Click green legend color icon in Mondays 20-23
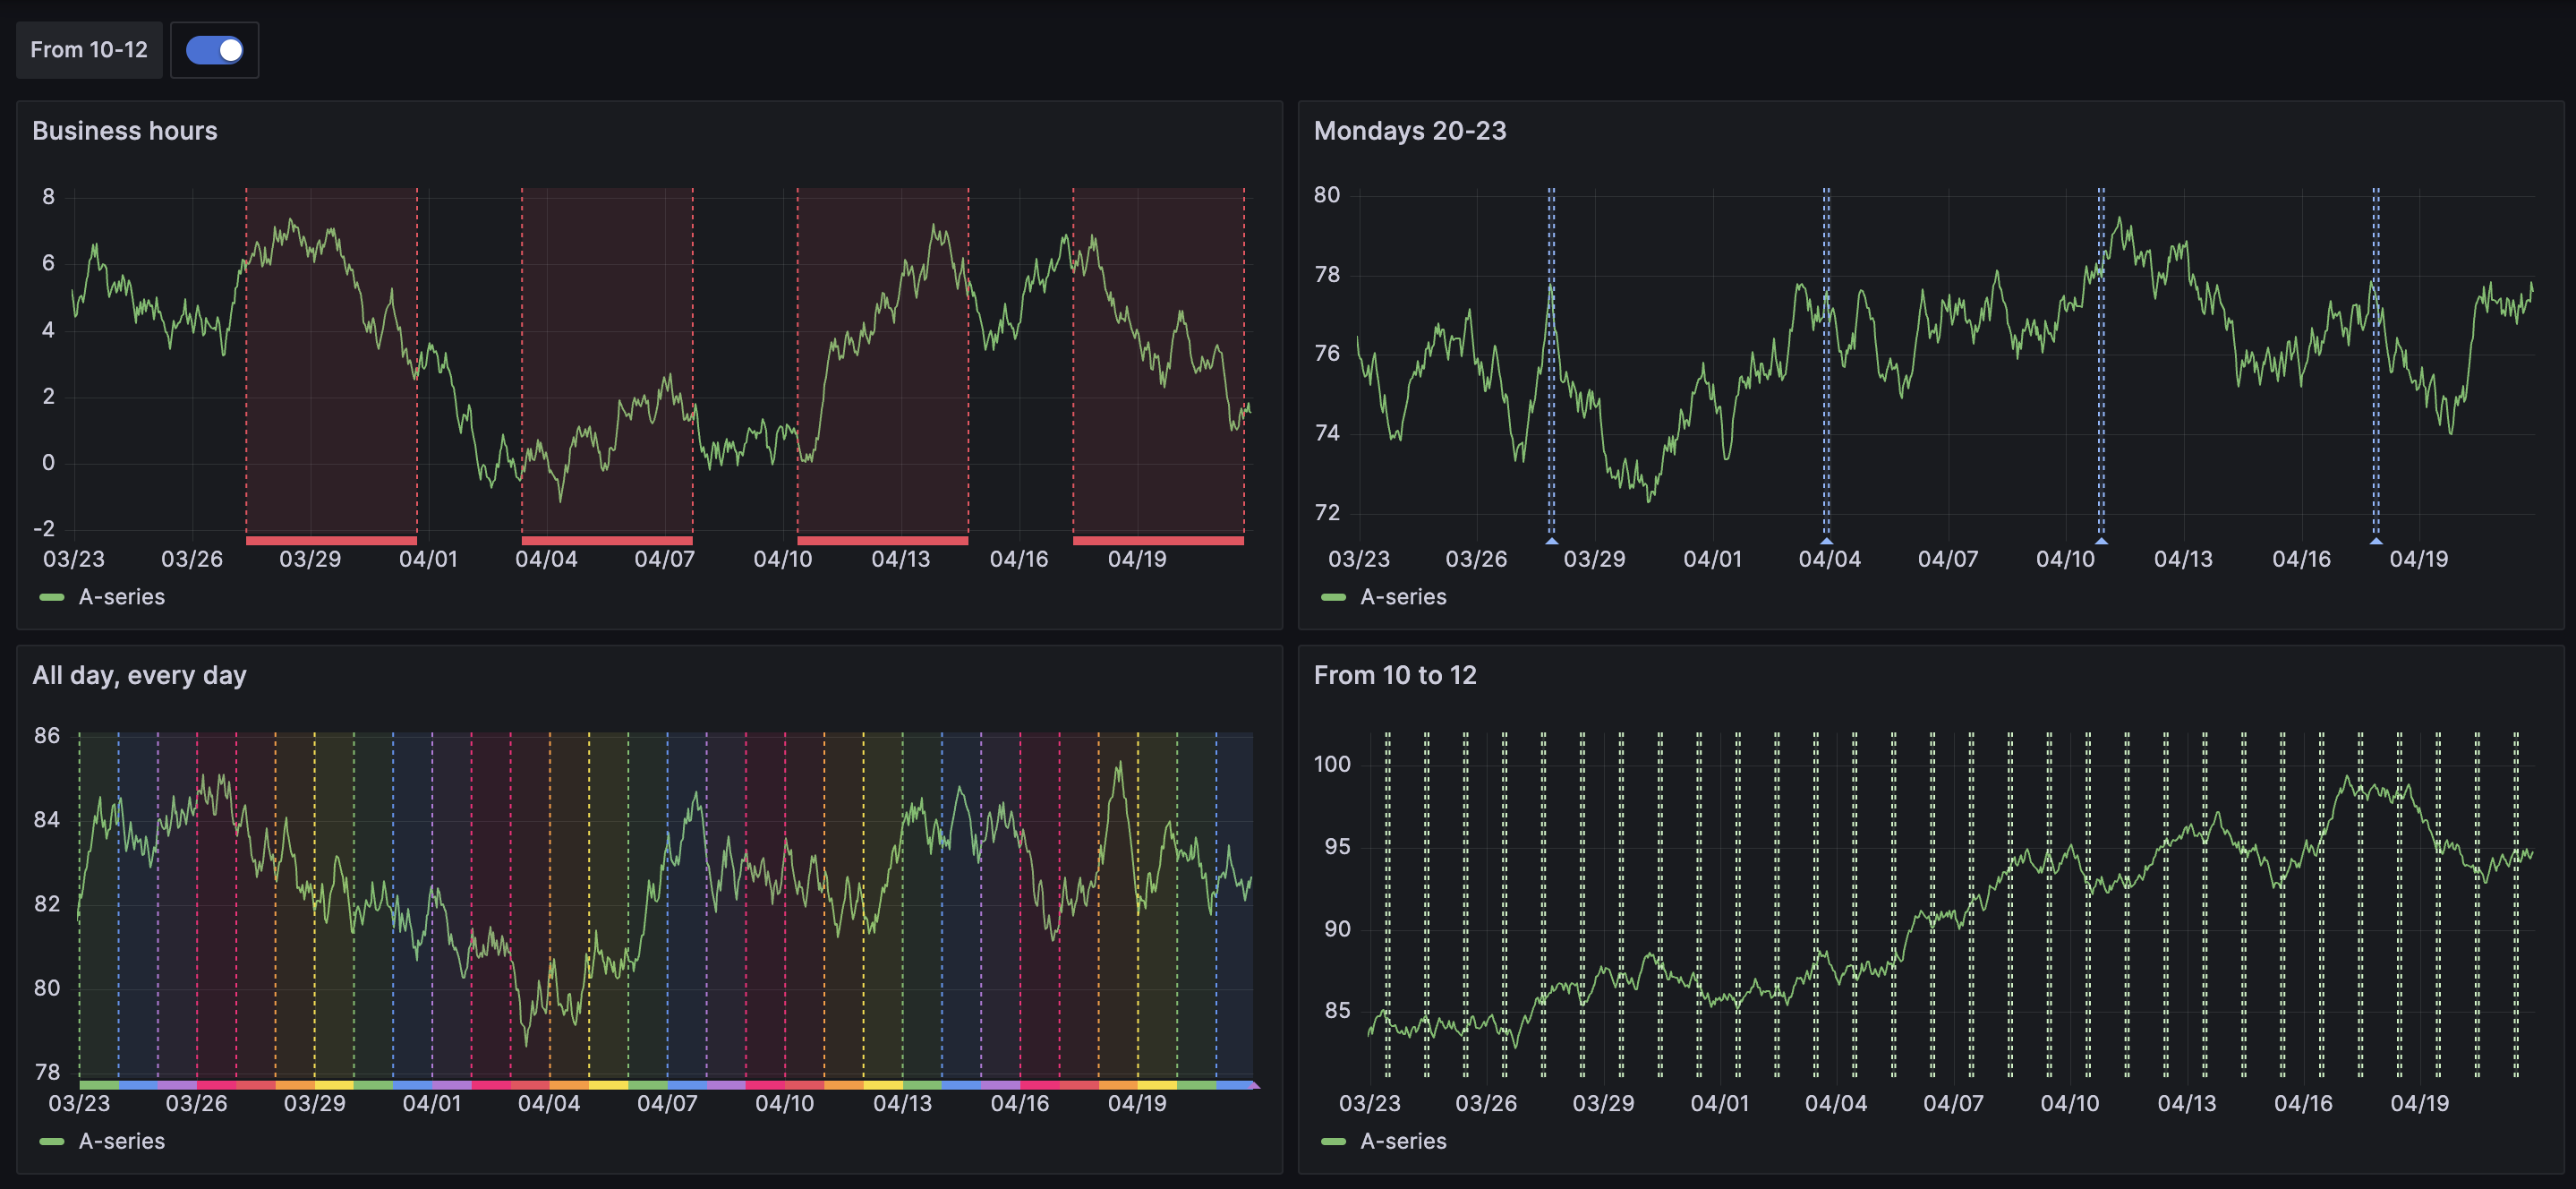 (x=1333, y=597)
